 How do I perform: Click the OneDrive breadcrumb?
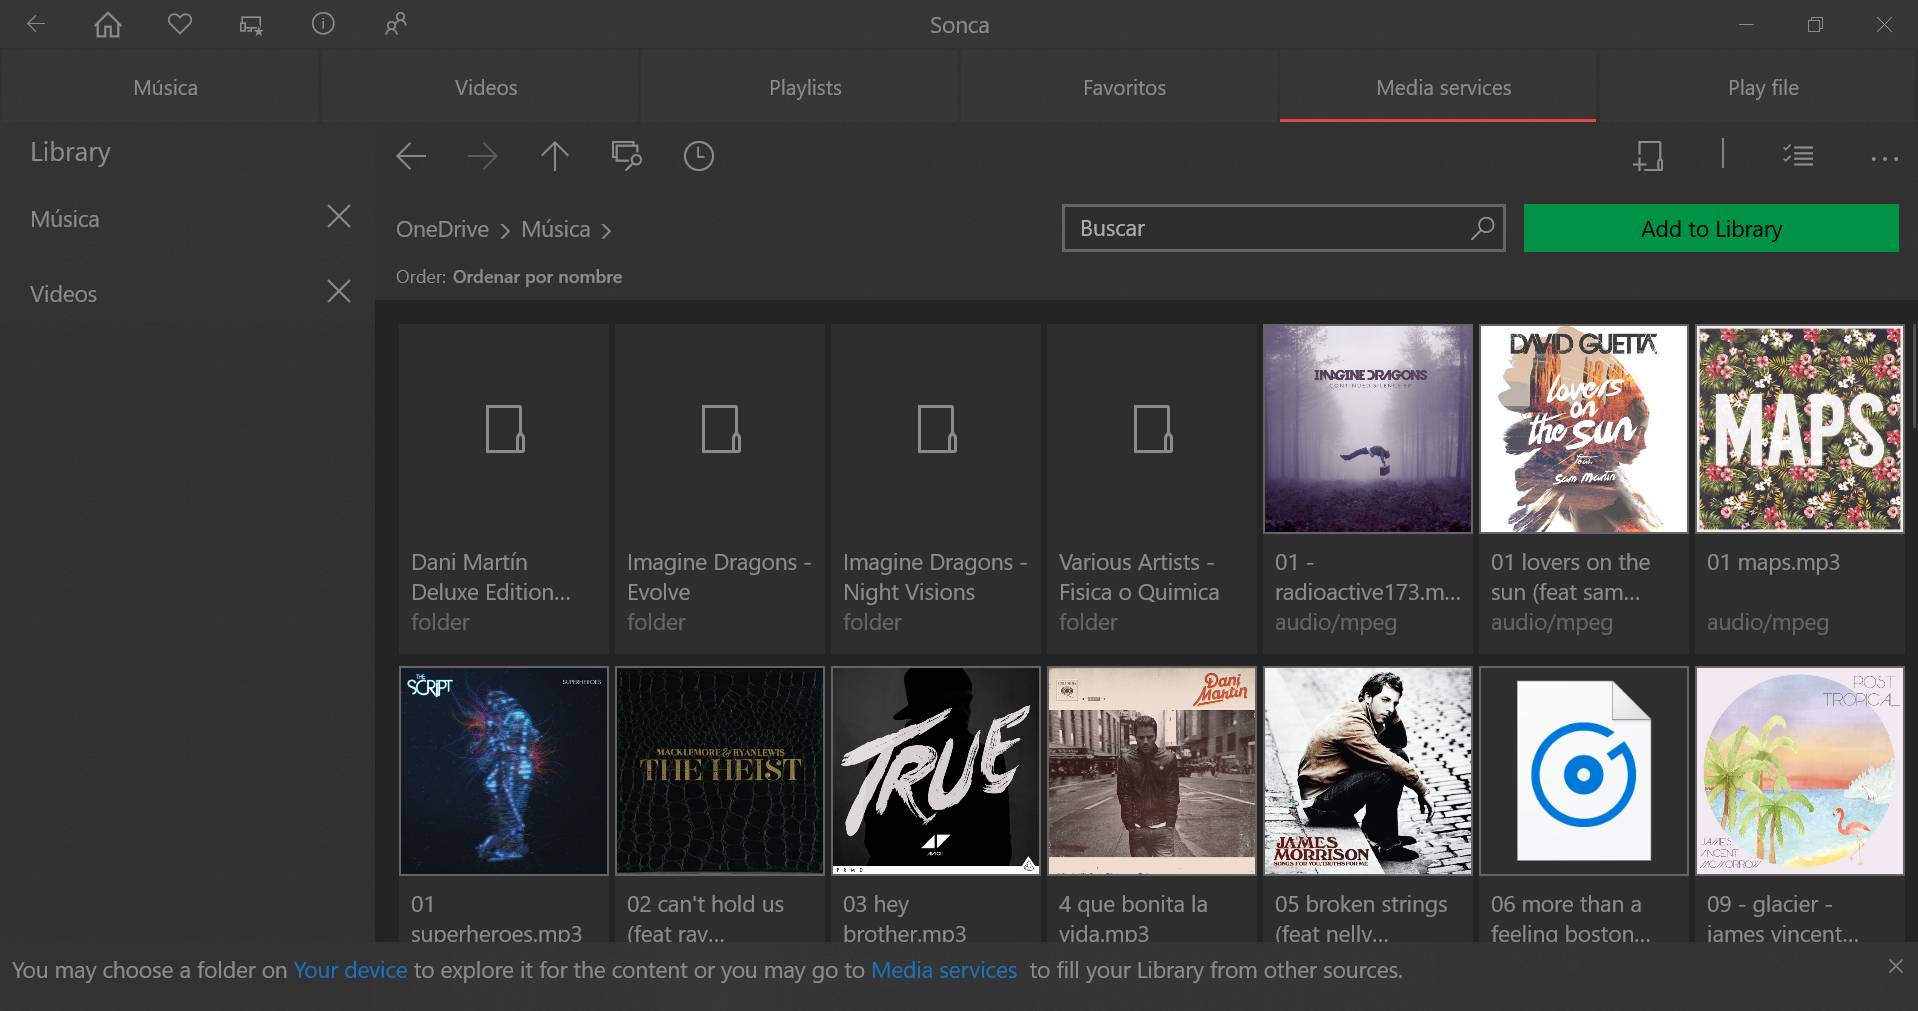(x=442, y=230)
